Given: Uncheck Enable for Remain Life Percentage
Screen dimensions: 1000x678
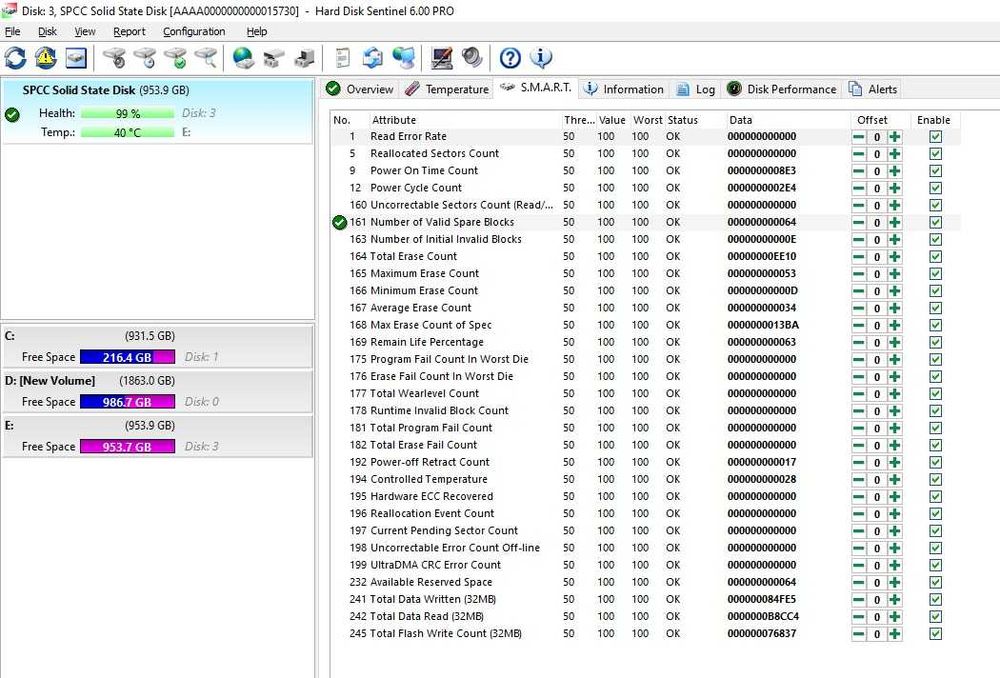Looking at the screenshot, I should [935, 343].
